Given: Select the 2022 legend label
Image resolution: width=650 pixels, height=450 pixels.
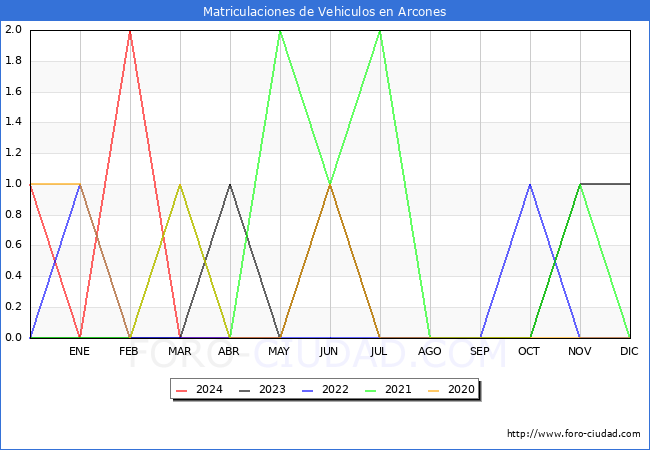Looking at the screenshot, I should coord(335,390).
